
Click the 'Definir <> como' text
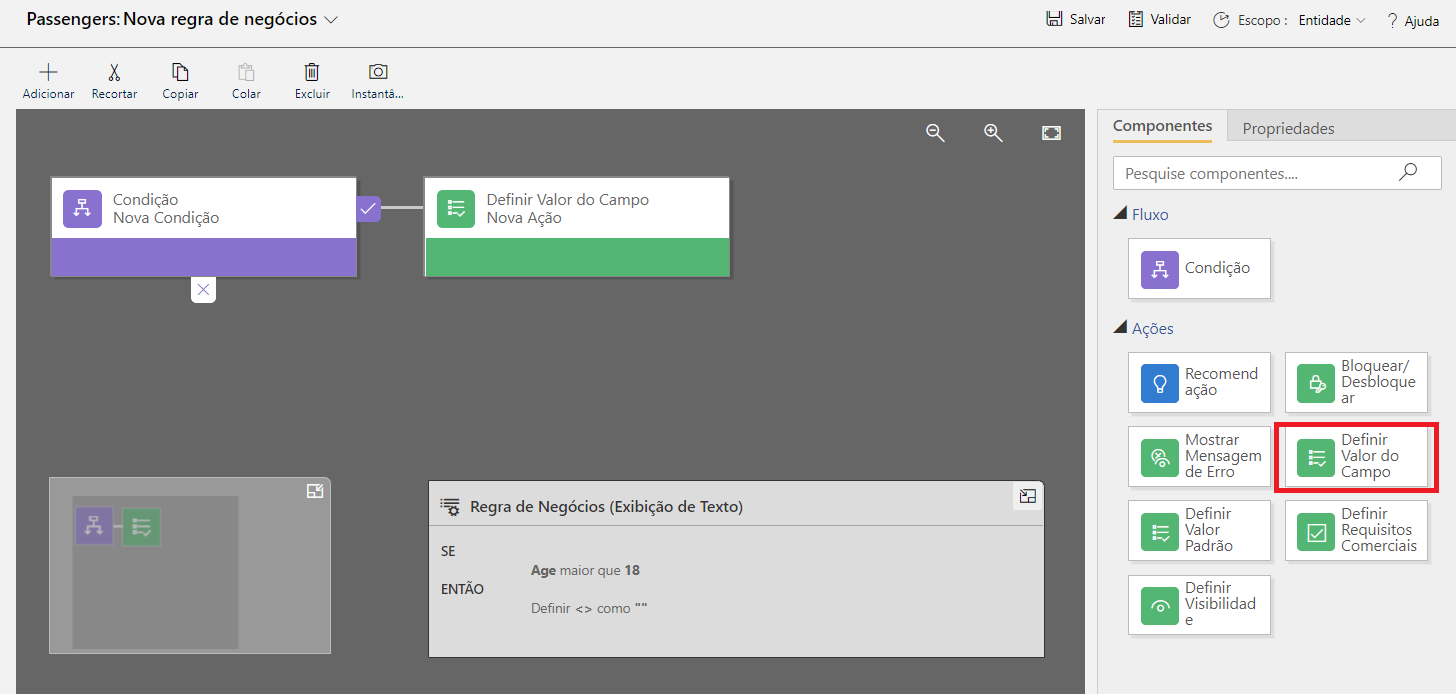tap(589, 608)
